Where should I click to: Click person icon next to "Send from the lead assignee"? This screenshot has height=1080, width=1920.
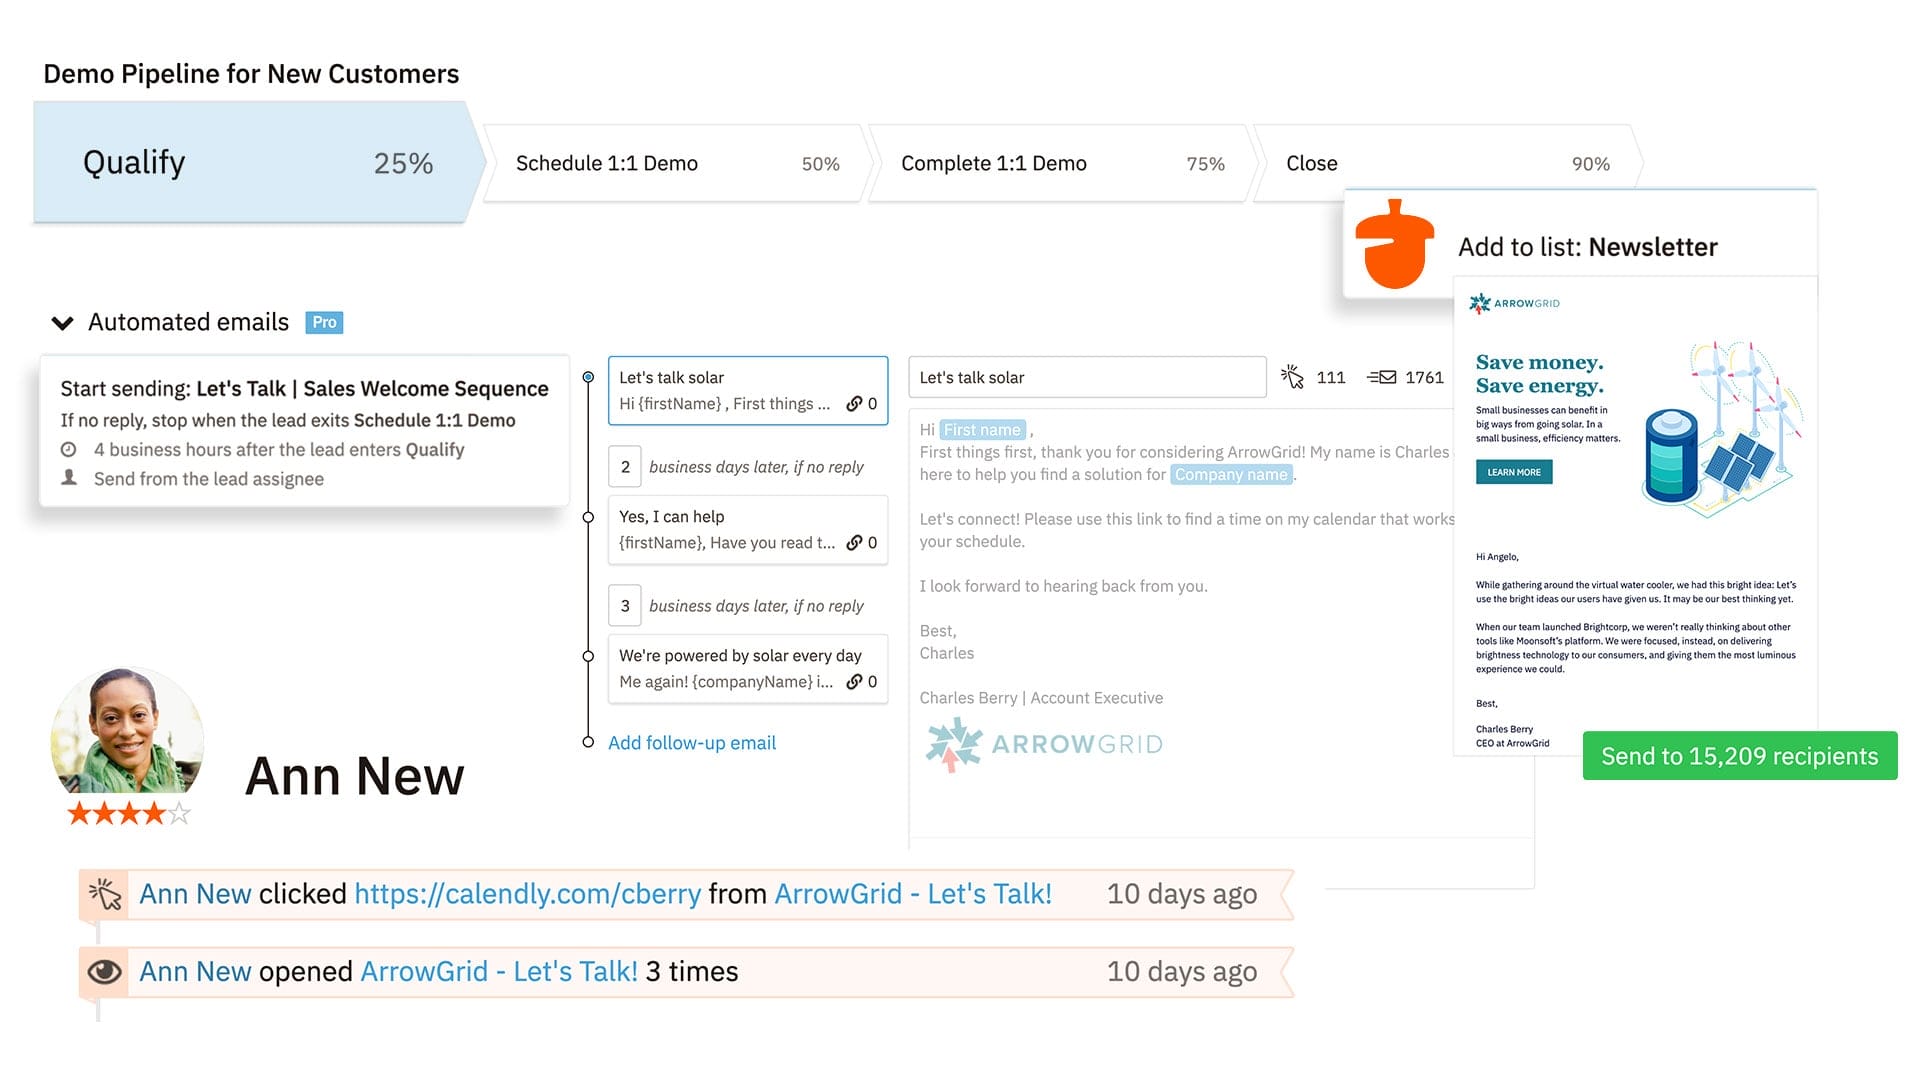coord(70,479)
